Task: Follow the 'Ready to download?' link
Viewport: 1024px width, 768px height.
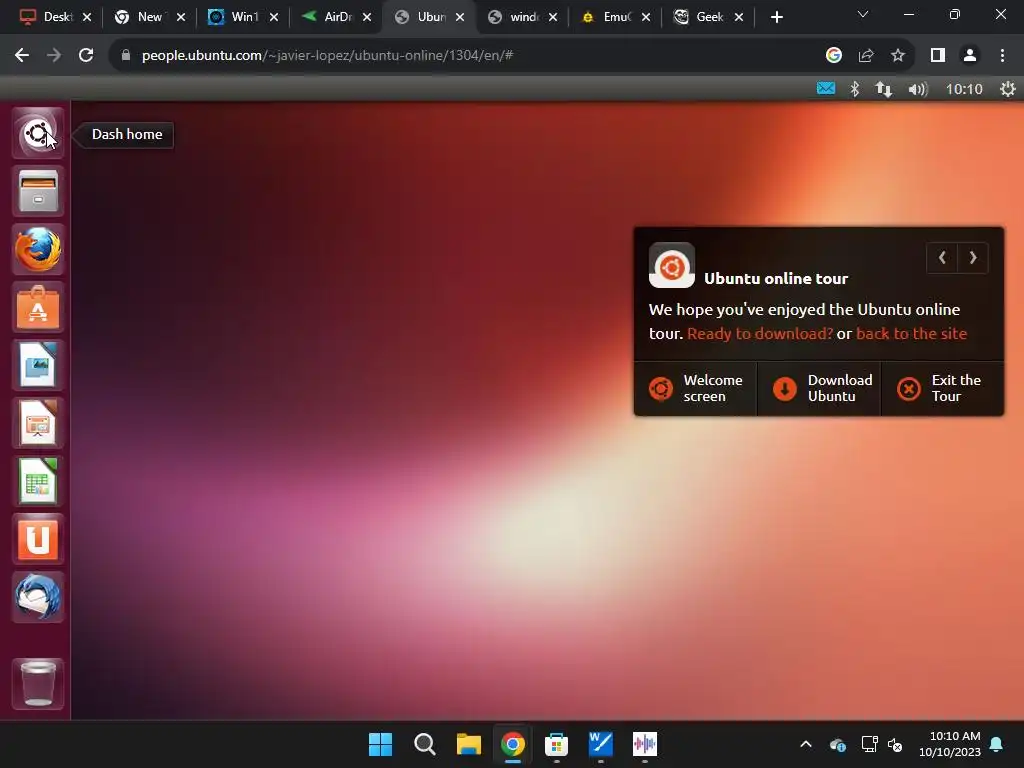Action: point(760,334)
